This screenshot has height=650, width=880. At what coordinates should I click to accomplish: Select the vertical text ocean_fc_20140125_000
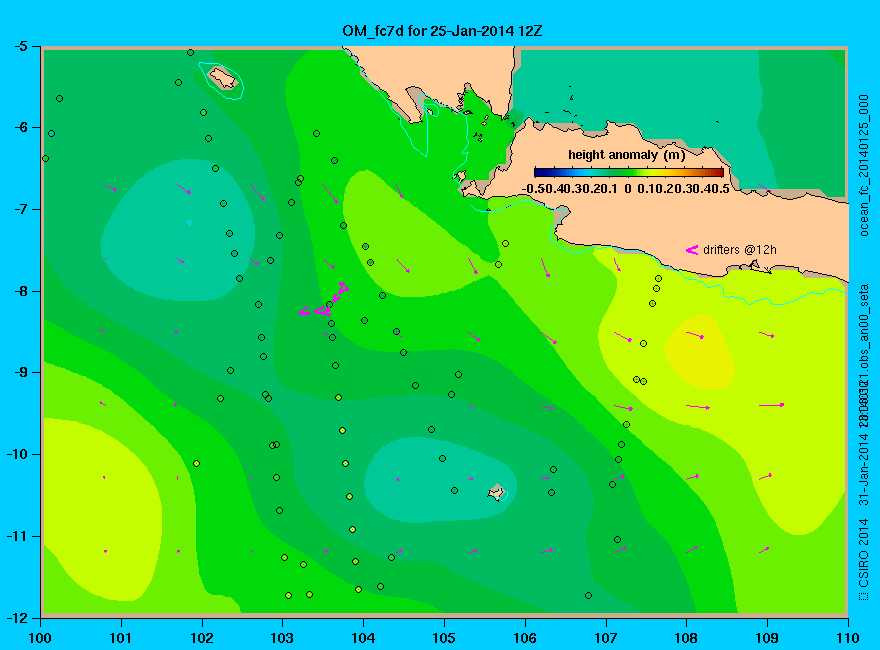864,166
